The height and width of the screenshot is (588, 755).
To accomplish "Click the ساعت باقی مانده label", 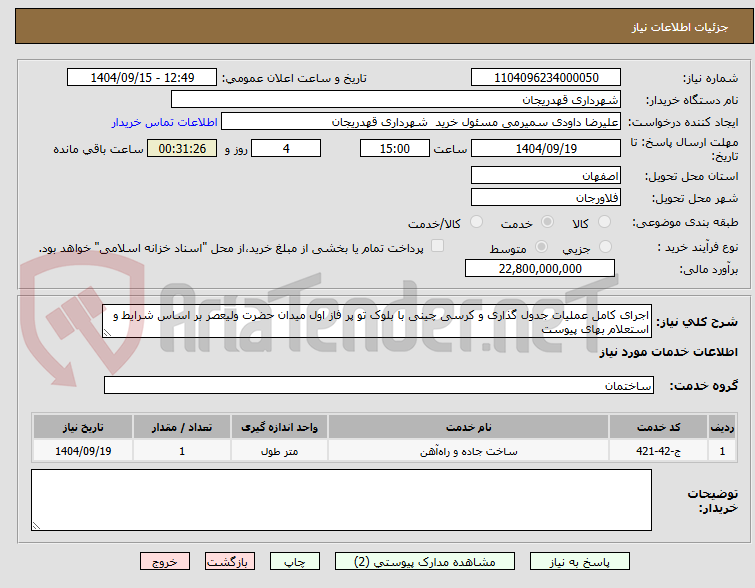I will click(x=98, y=149).
